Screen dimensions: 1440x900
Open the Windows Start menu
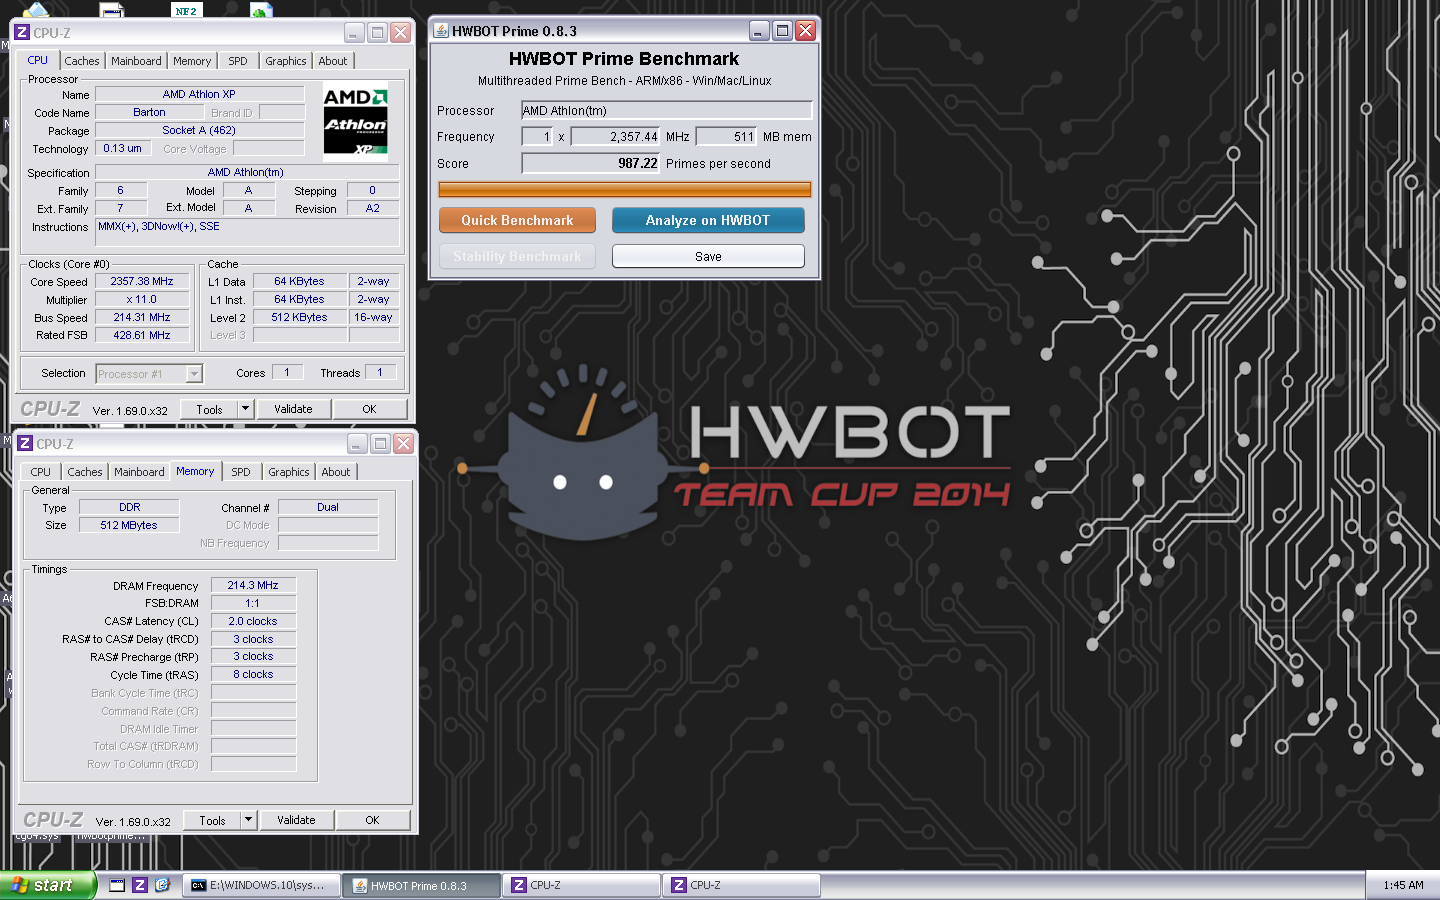(48, 885)
